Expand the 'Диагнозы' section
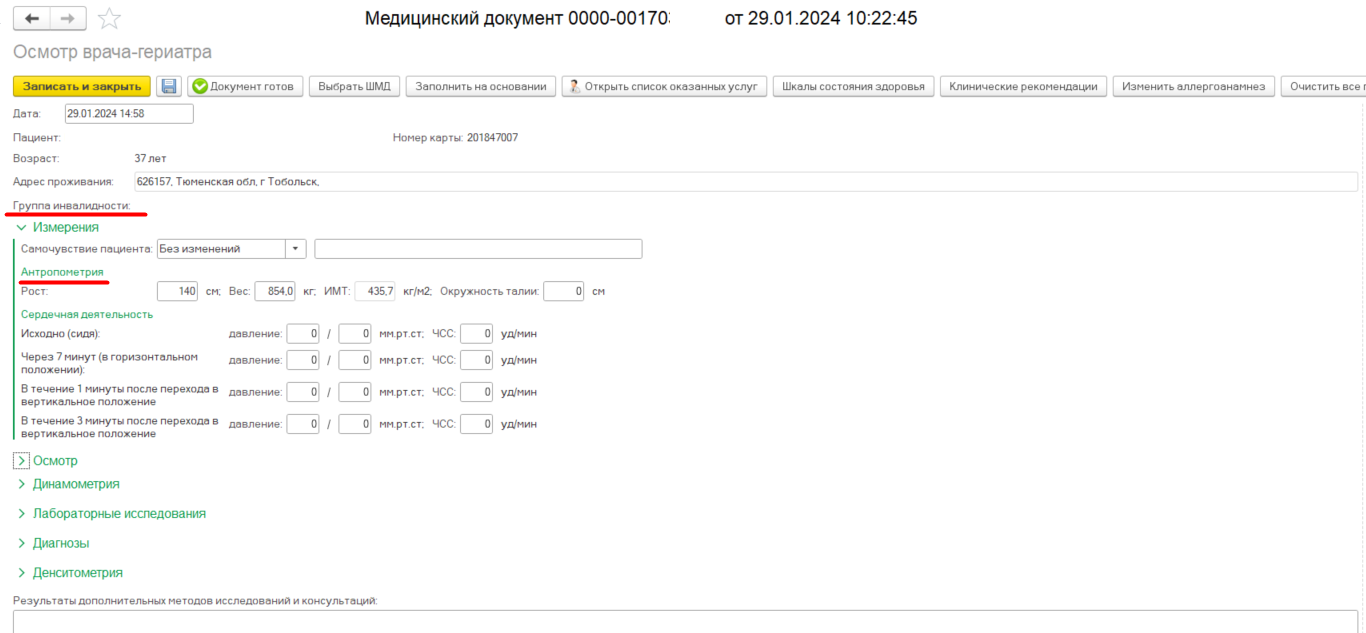The image size is (1366, 633). click(x=21, y=544)
